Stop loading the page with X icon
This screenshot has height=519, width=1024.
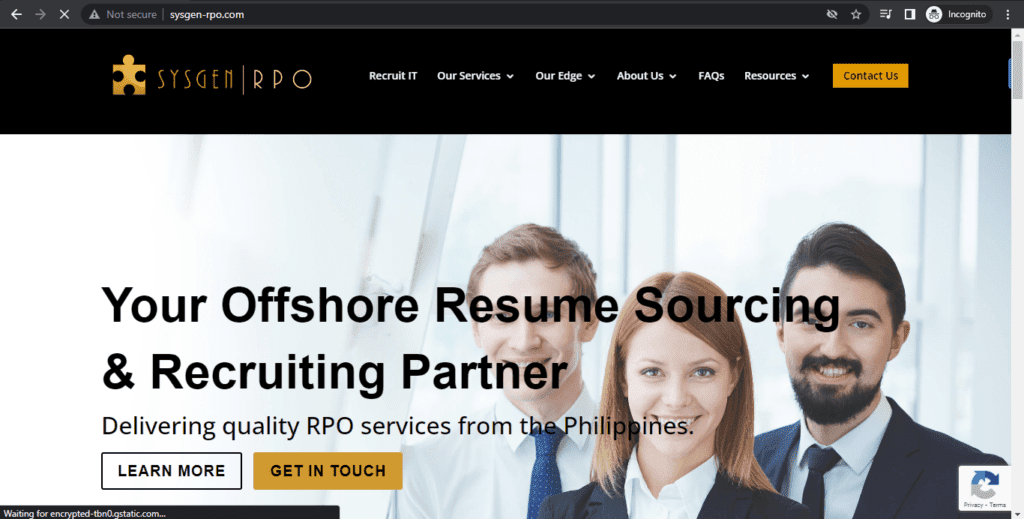pos(64,14)
